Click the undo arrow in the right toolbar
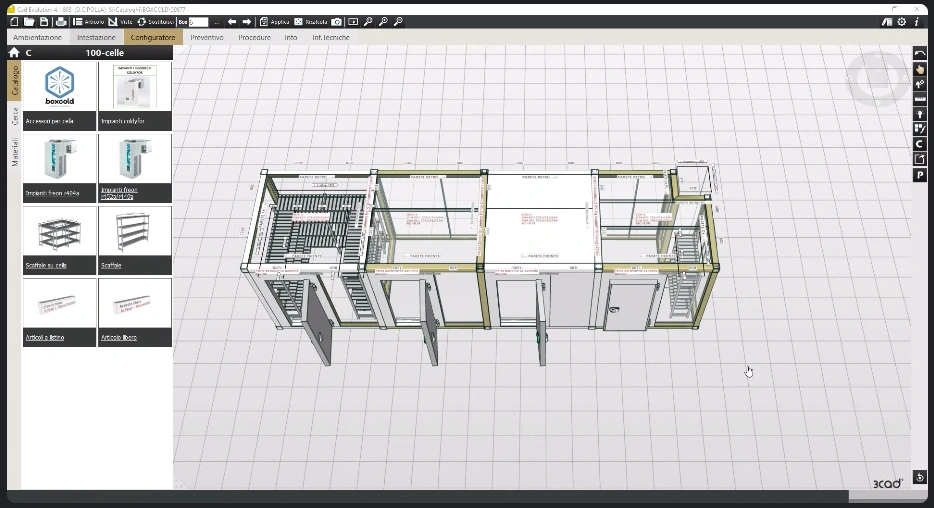The image size is (934, 508). coord(920,53)
